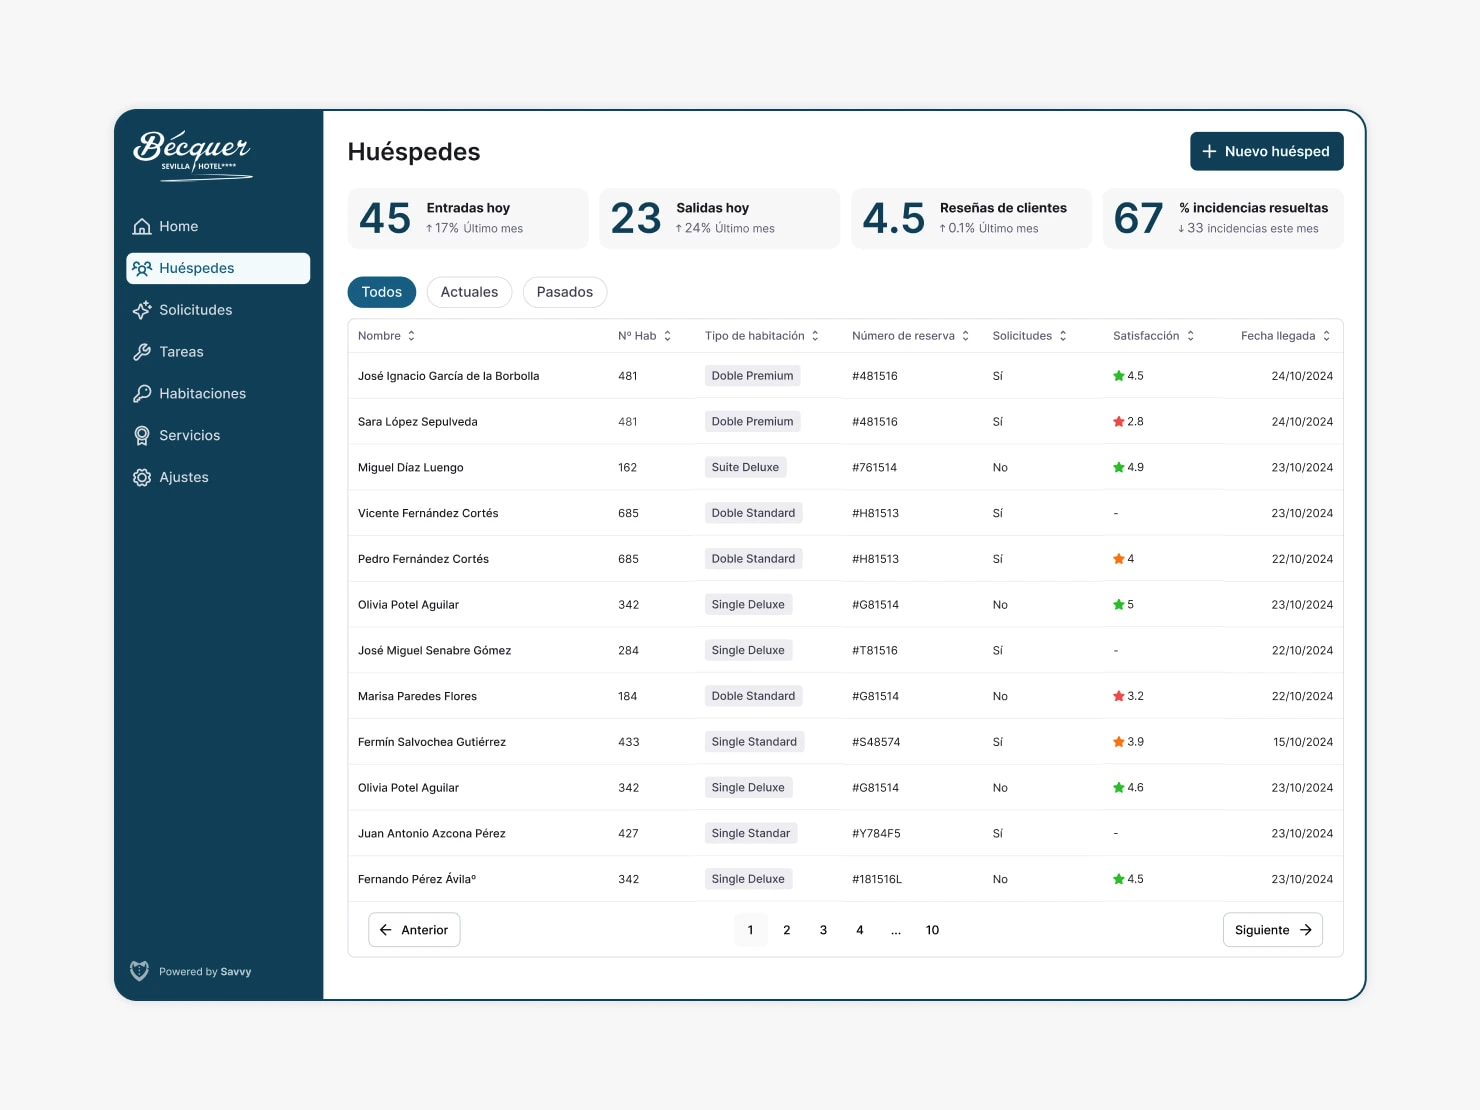
Task: Sort table by Nombre column
Action: click(x=386, y=335)
